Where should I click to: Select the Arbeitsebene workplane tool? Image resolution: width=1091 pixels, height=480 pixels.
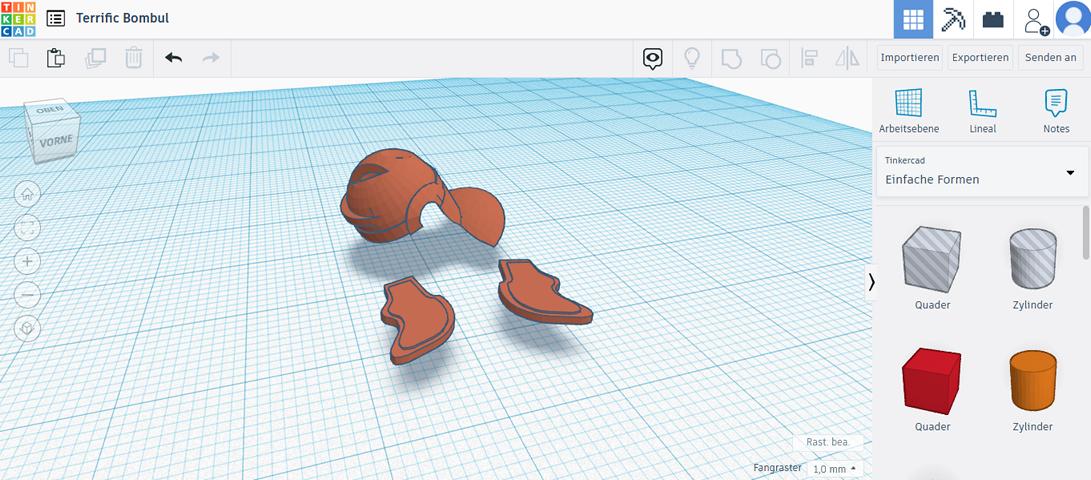908,110
